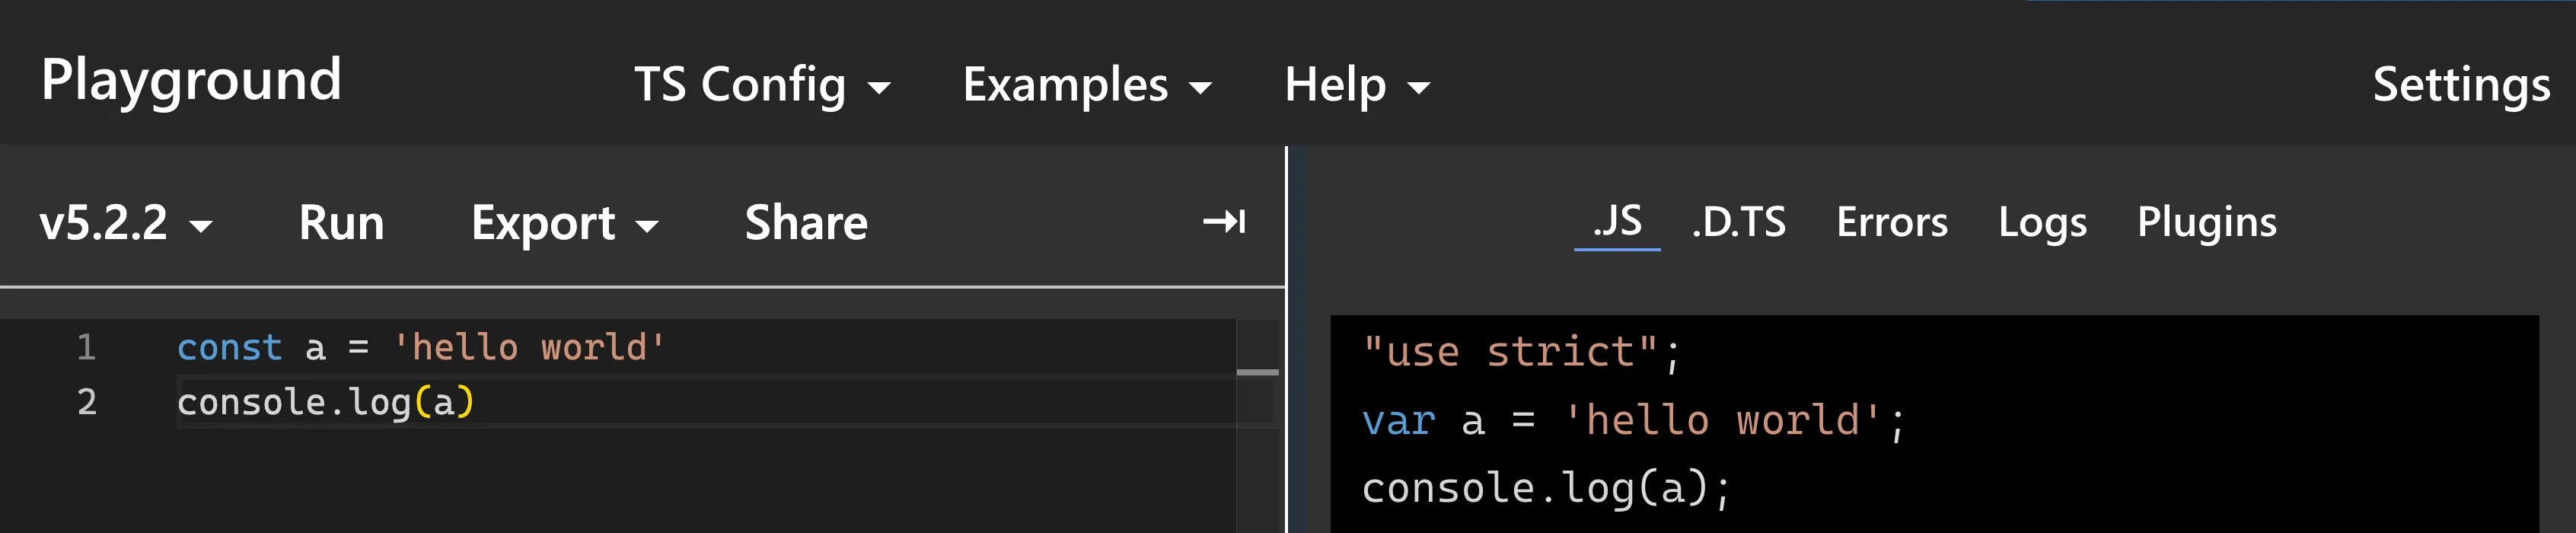Viewport: 2576px width, 533px height.
Task: Click line 1 of the code editor
Action: [x=420, y=348]
